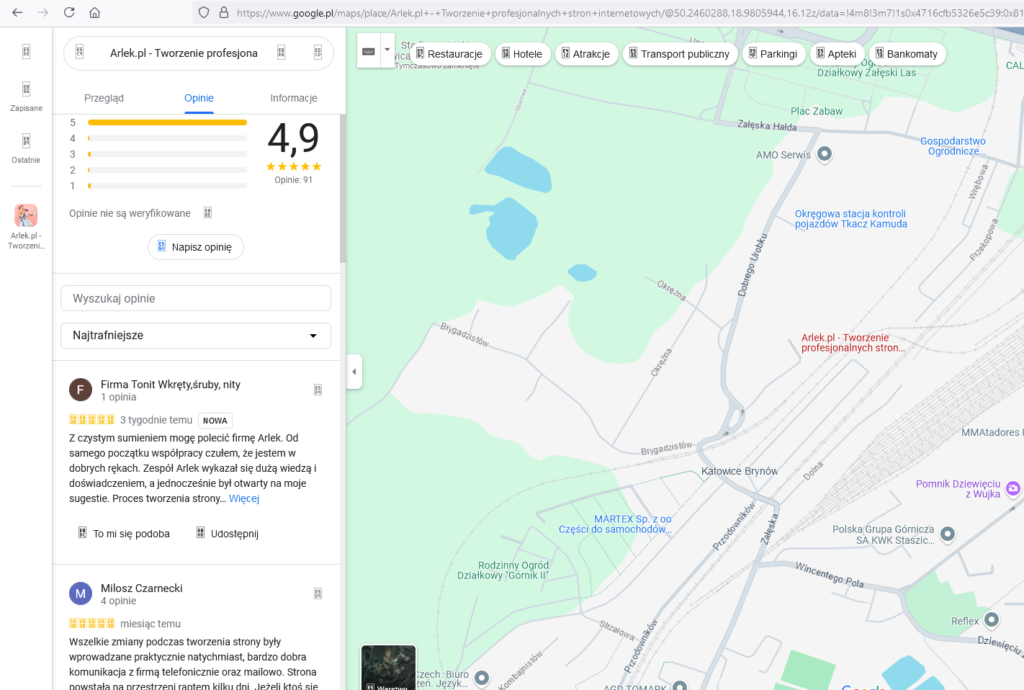Expand review text with the Więcej link
1024x690 pixels.
point(244,498)
